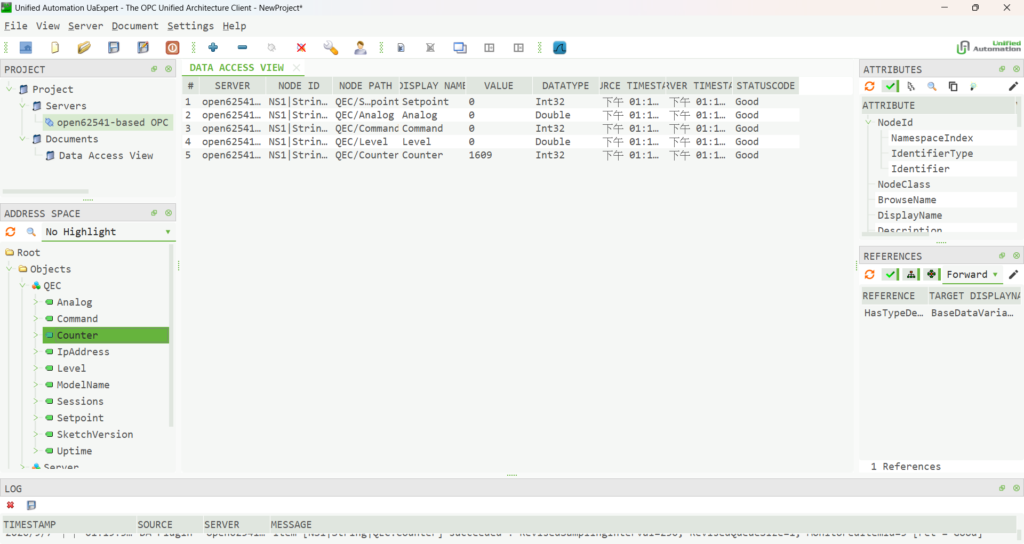Open the View menu
Screen dimensions: 1024x544
(48, 26)
